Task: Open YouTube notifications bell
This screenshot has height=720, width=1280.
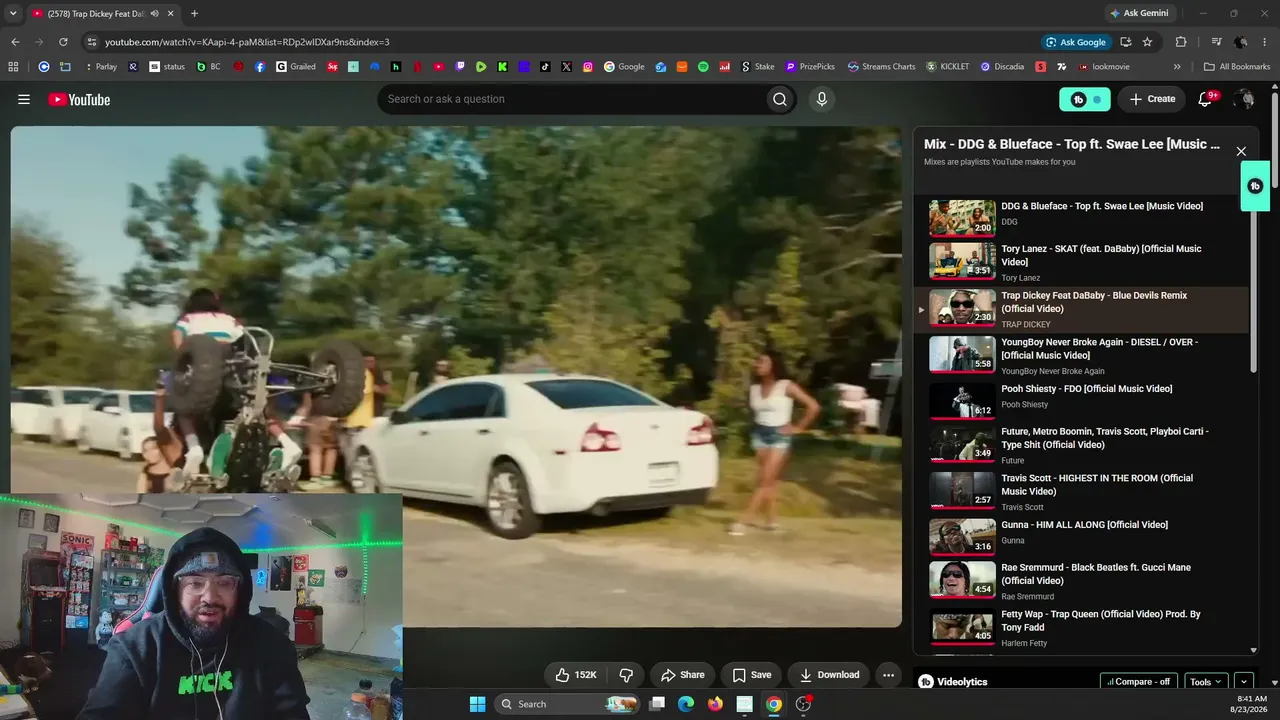Action: pyautogui.click(x=1206, y=99)
